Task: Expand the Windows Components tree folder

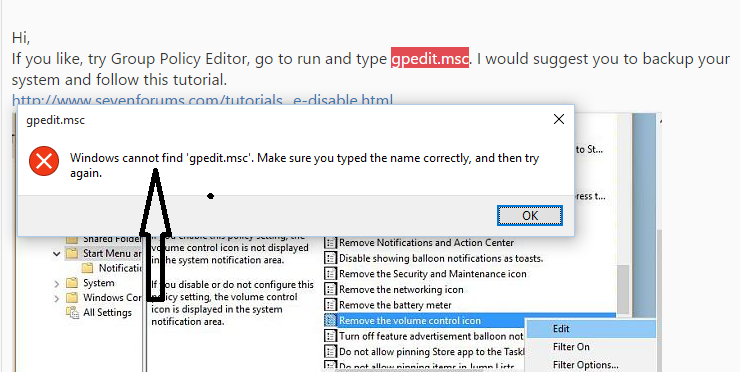Action: 57,298
